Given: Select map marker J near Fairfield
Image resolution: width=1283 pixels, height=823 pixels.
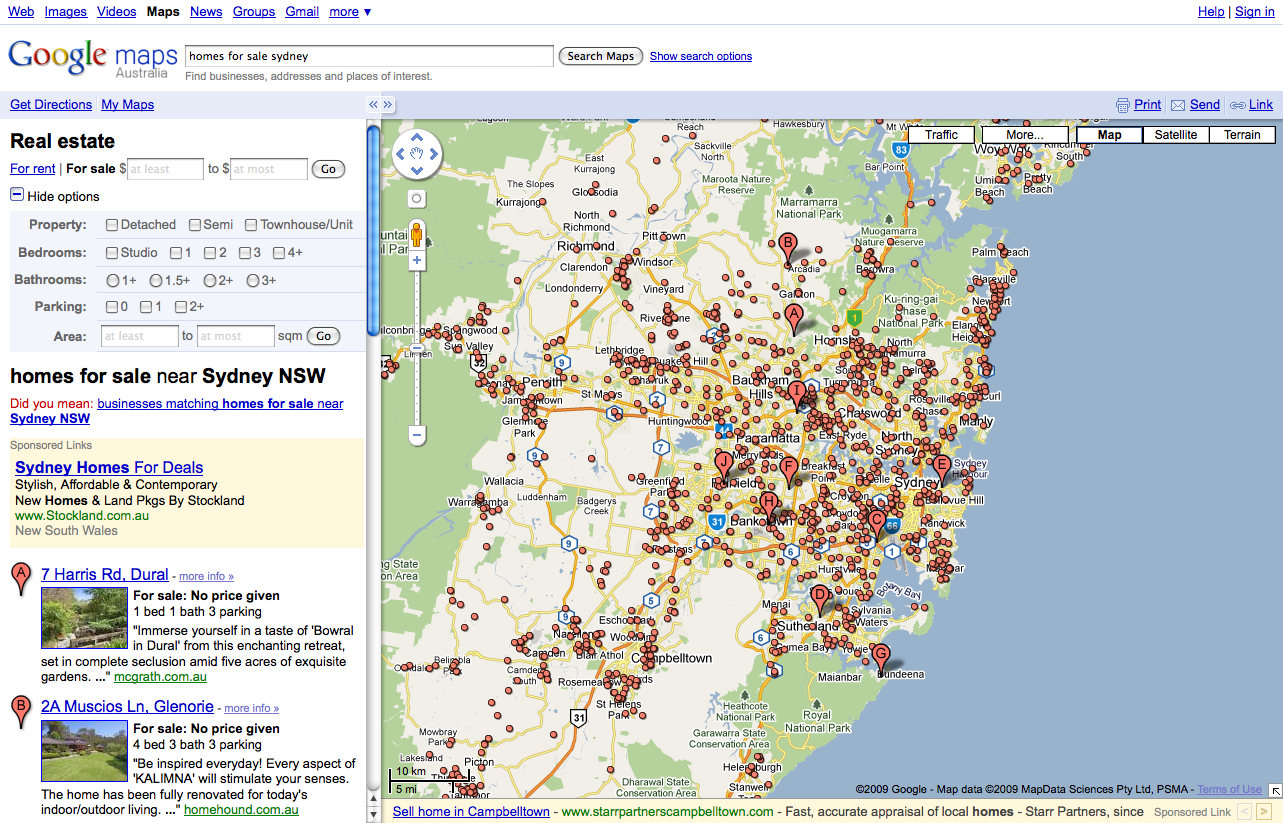Looking at the screenshot, I should pyautogui.click(x=723, y=466).
